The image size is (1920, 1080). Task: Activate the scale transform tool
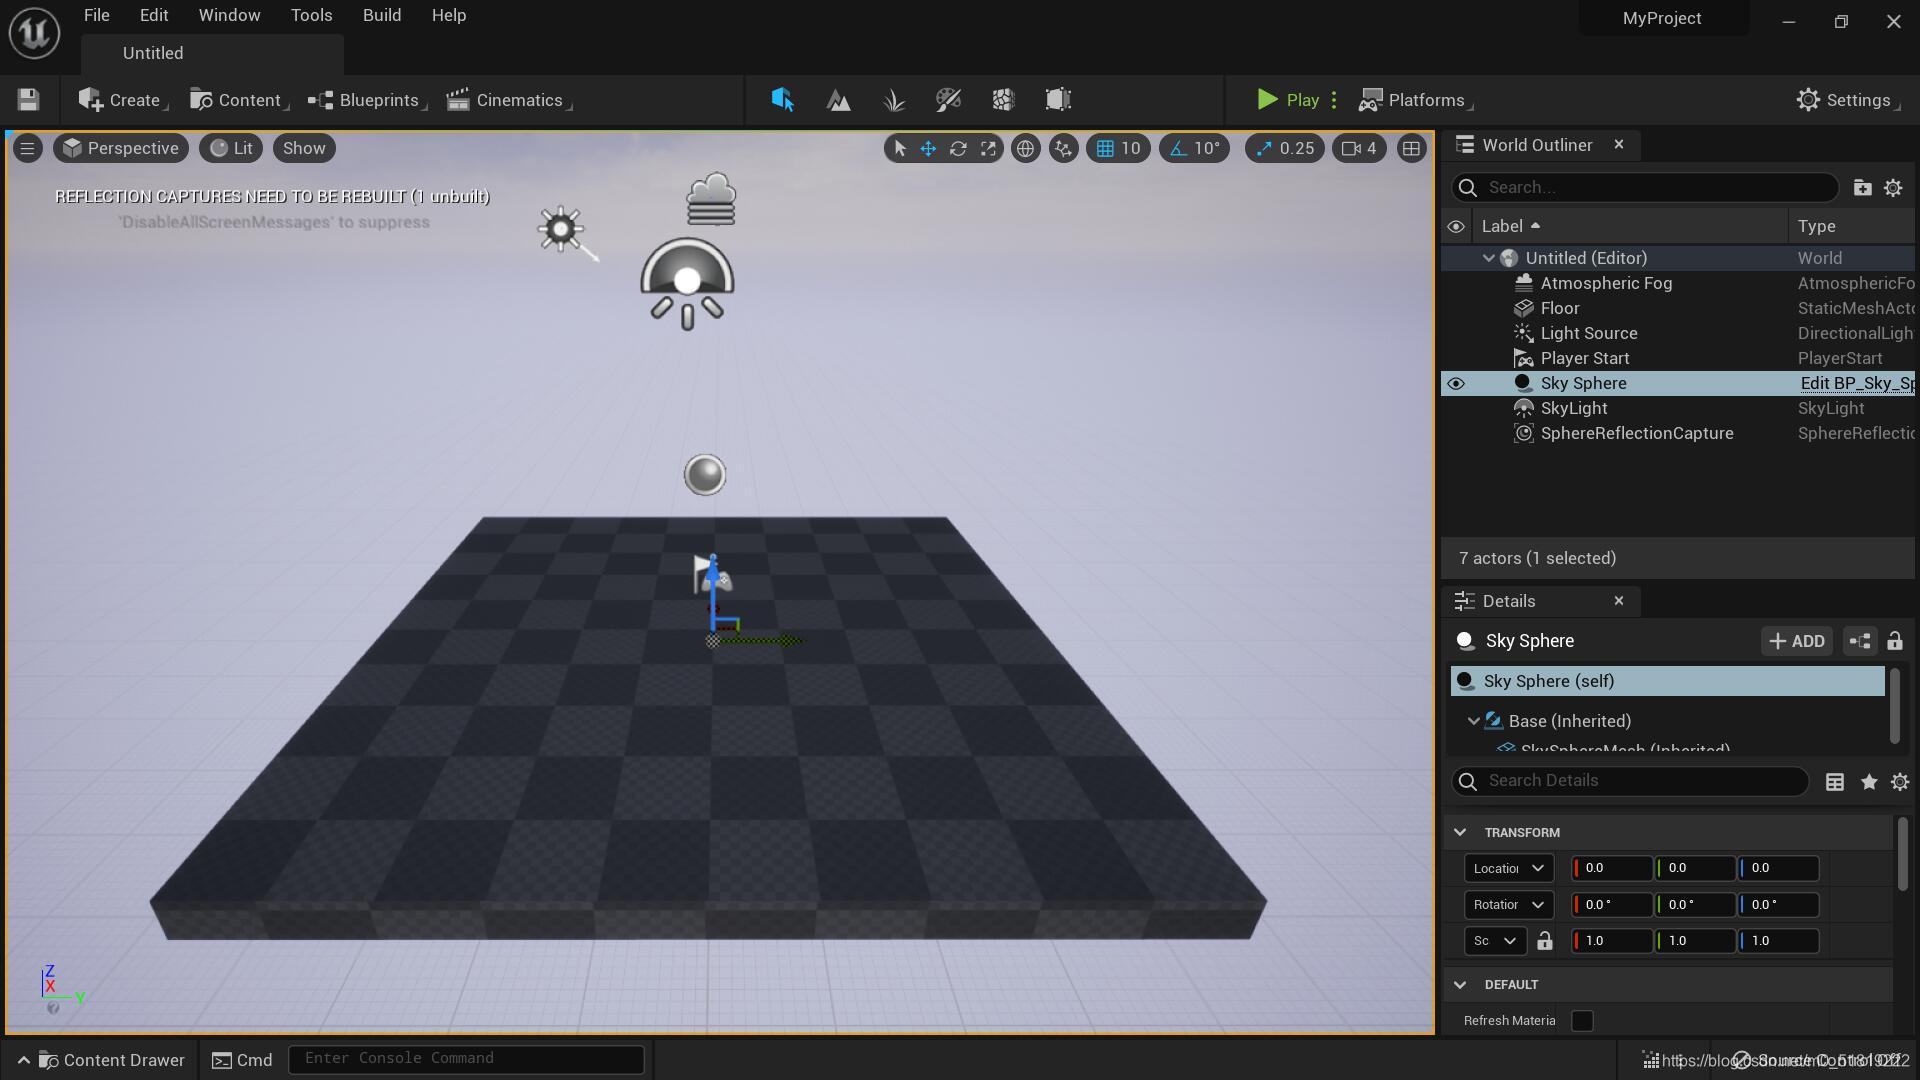[988, 149]
